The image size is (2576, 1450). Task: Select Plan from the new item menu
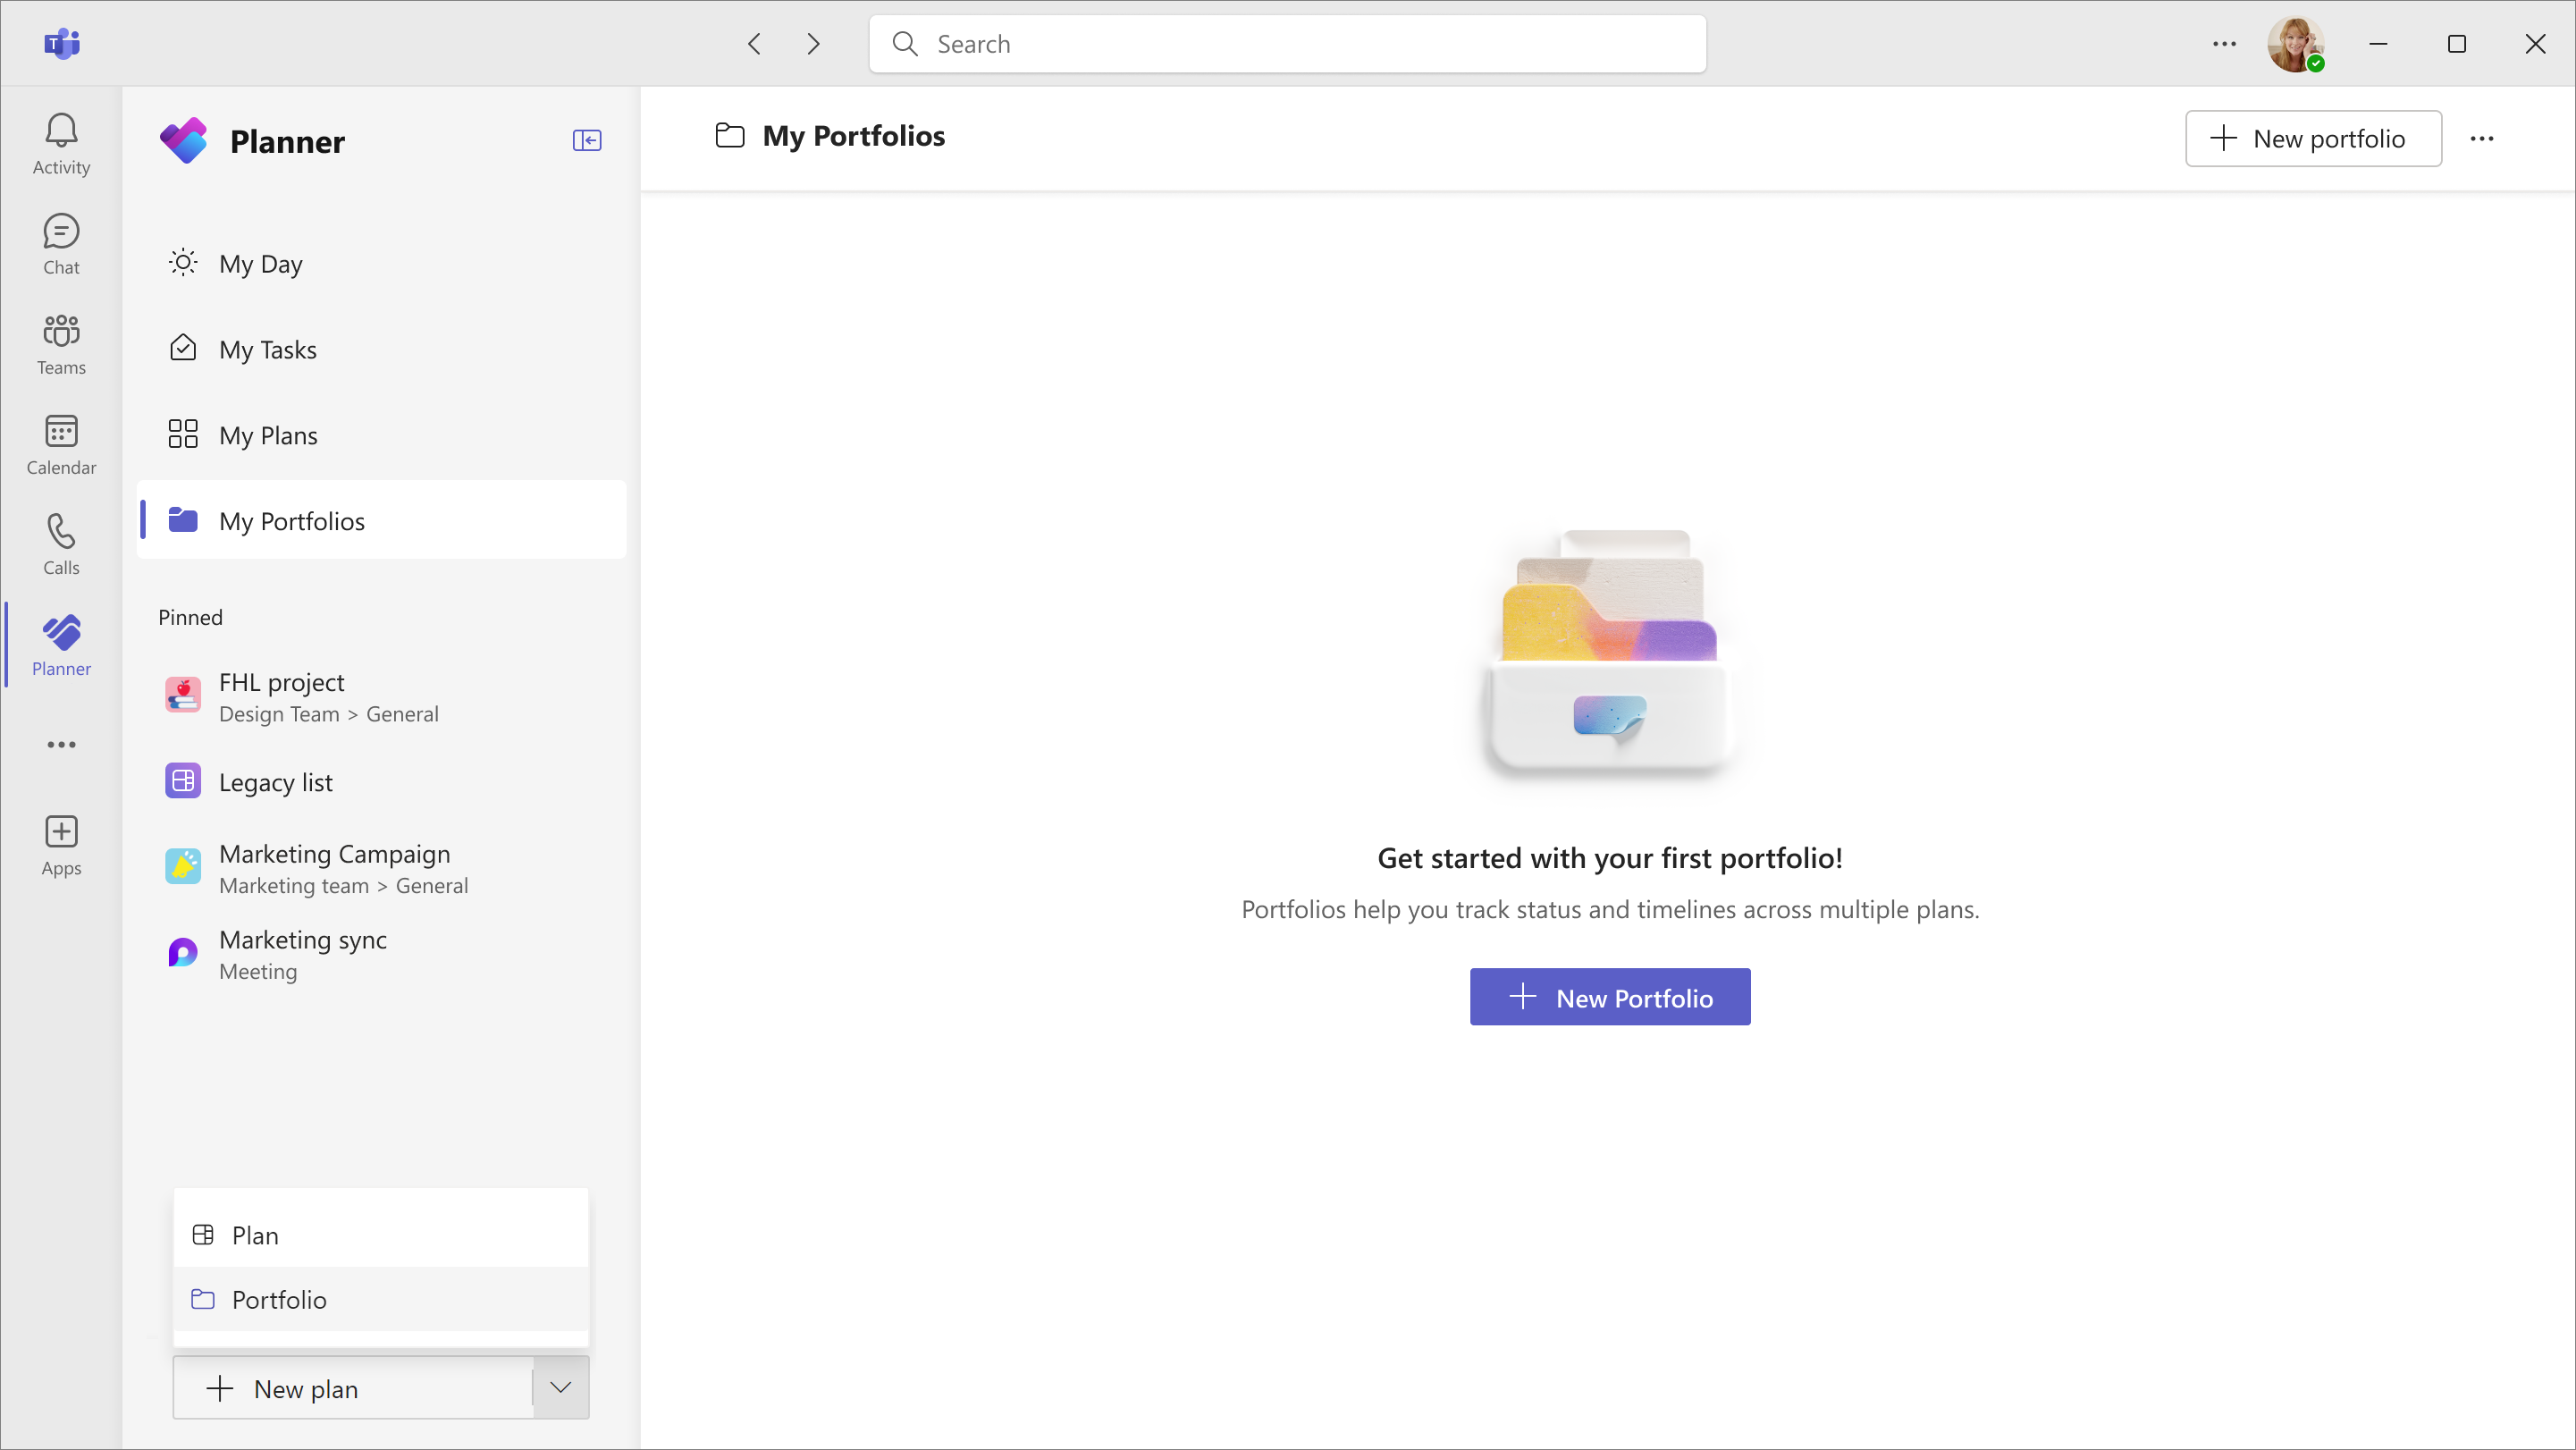point(256,1235)
